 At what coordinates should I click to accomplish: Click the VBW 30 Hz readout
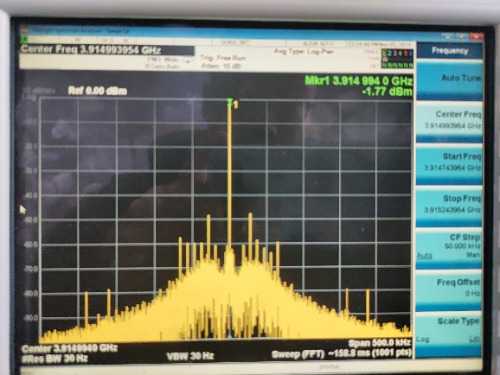click(x=190, y=356)
